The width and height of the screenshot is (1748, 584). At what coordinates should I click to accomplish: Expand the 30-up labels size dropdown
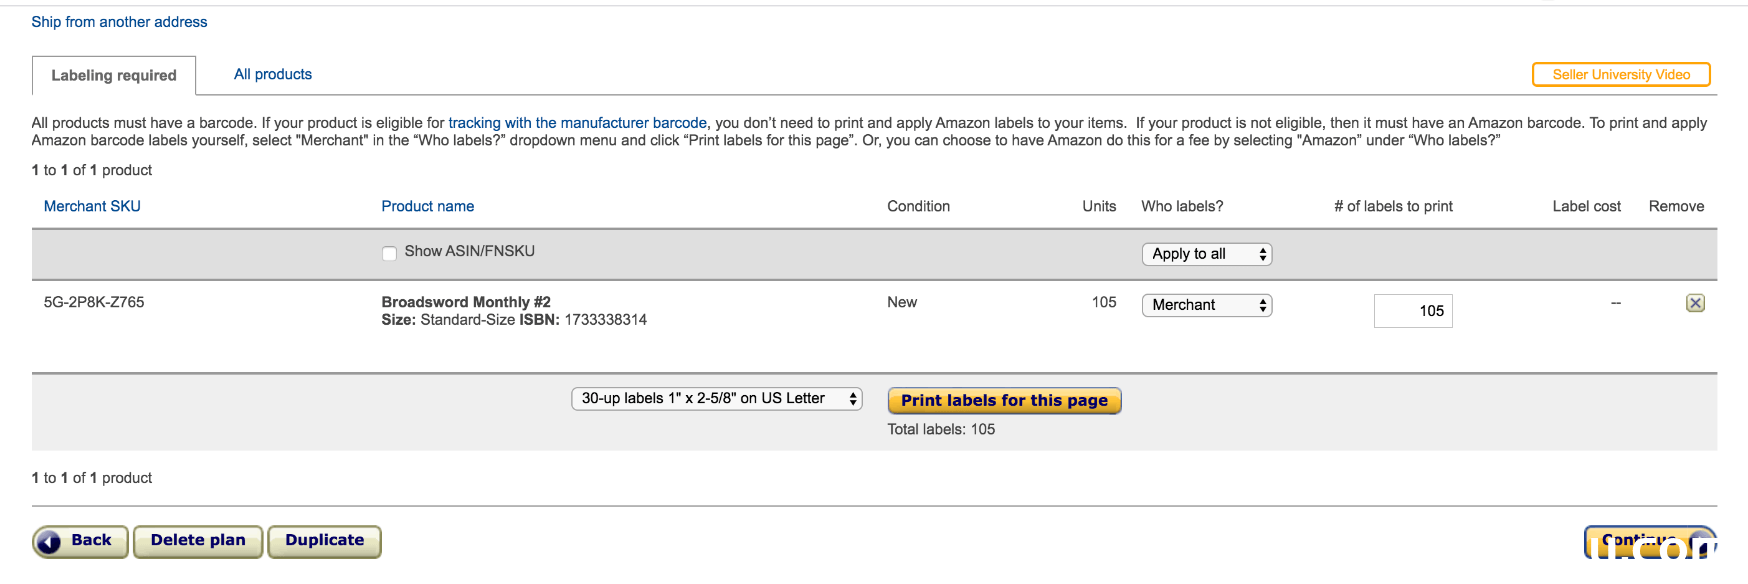click(716, 398)
